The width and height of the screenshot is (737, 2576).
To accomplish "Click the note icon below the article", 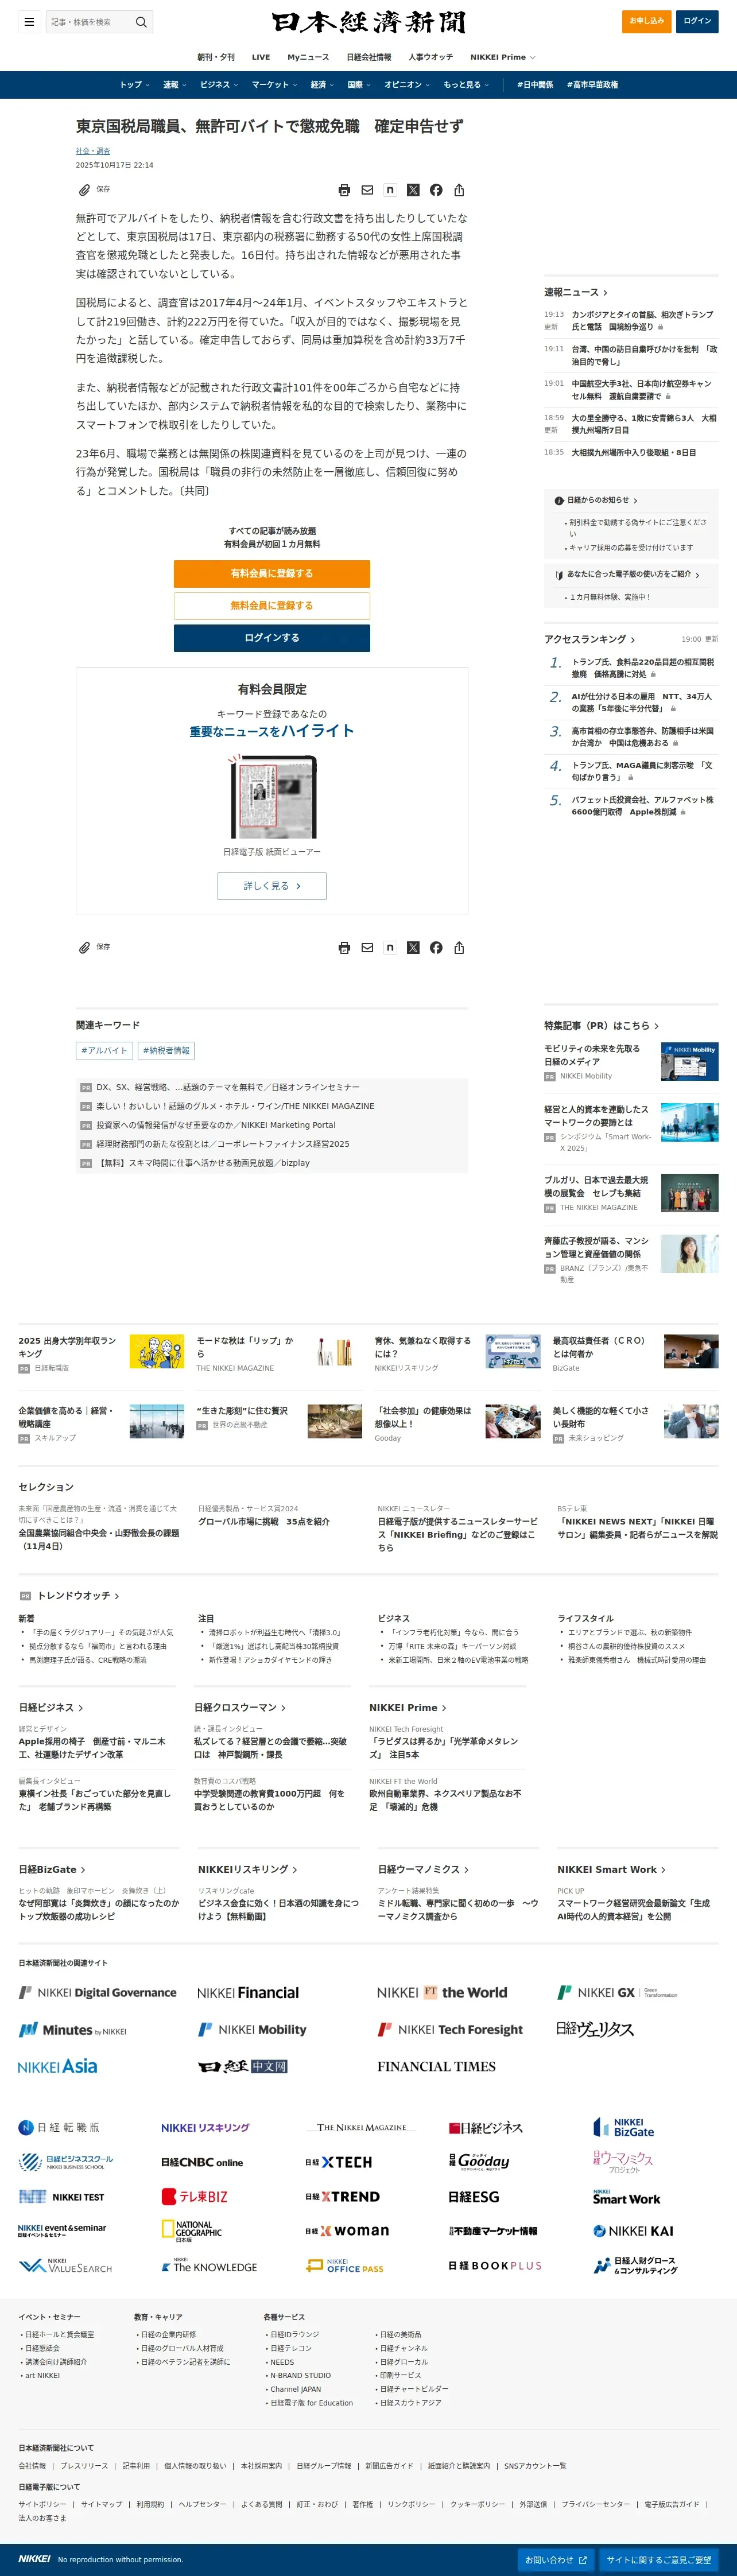I will pos(390,948).
